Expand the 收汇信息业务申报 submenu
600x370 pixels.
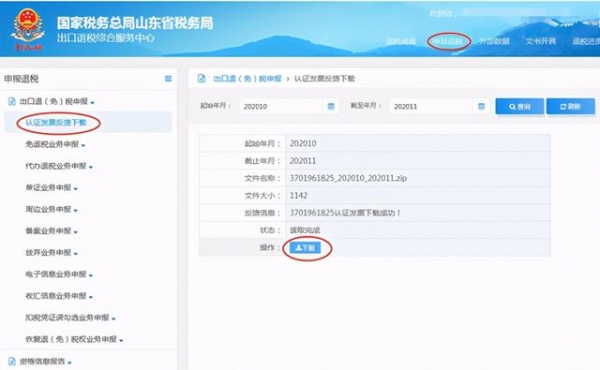pyautogui.click(x=59, y=296)
